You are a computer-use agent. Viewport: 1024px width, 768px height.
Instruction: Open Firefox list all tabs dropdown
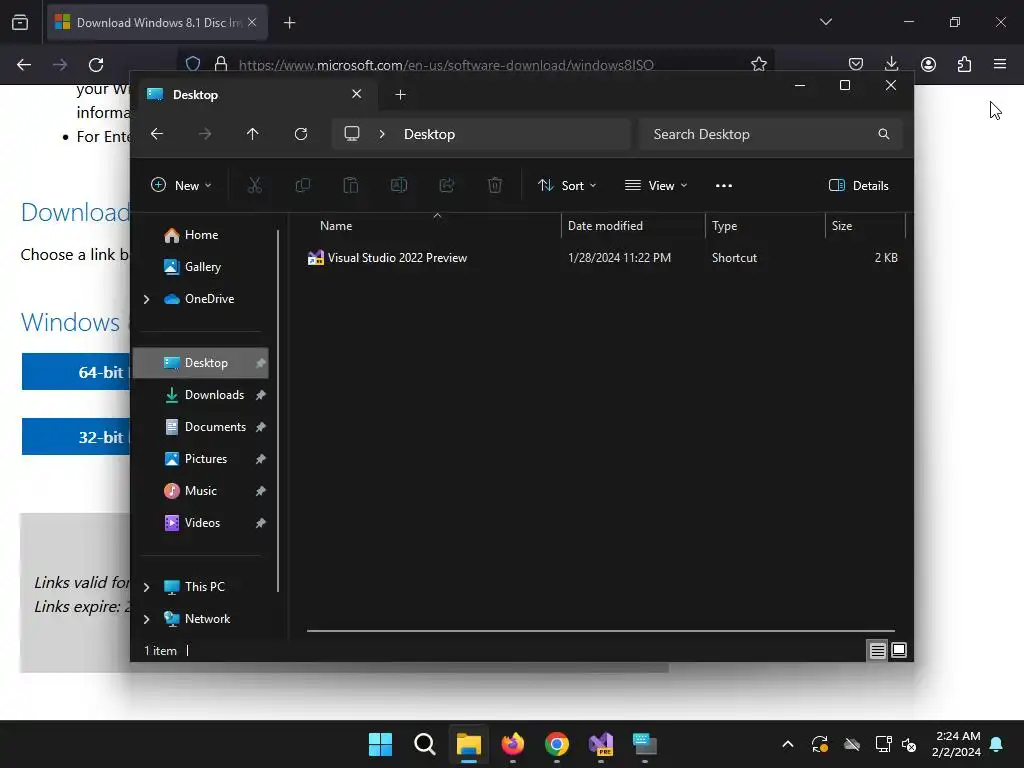tap(825, 22)
